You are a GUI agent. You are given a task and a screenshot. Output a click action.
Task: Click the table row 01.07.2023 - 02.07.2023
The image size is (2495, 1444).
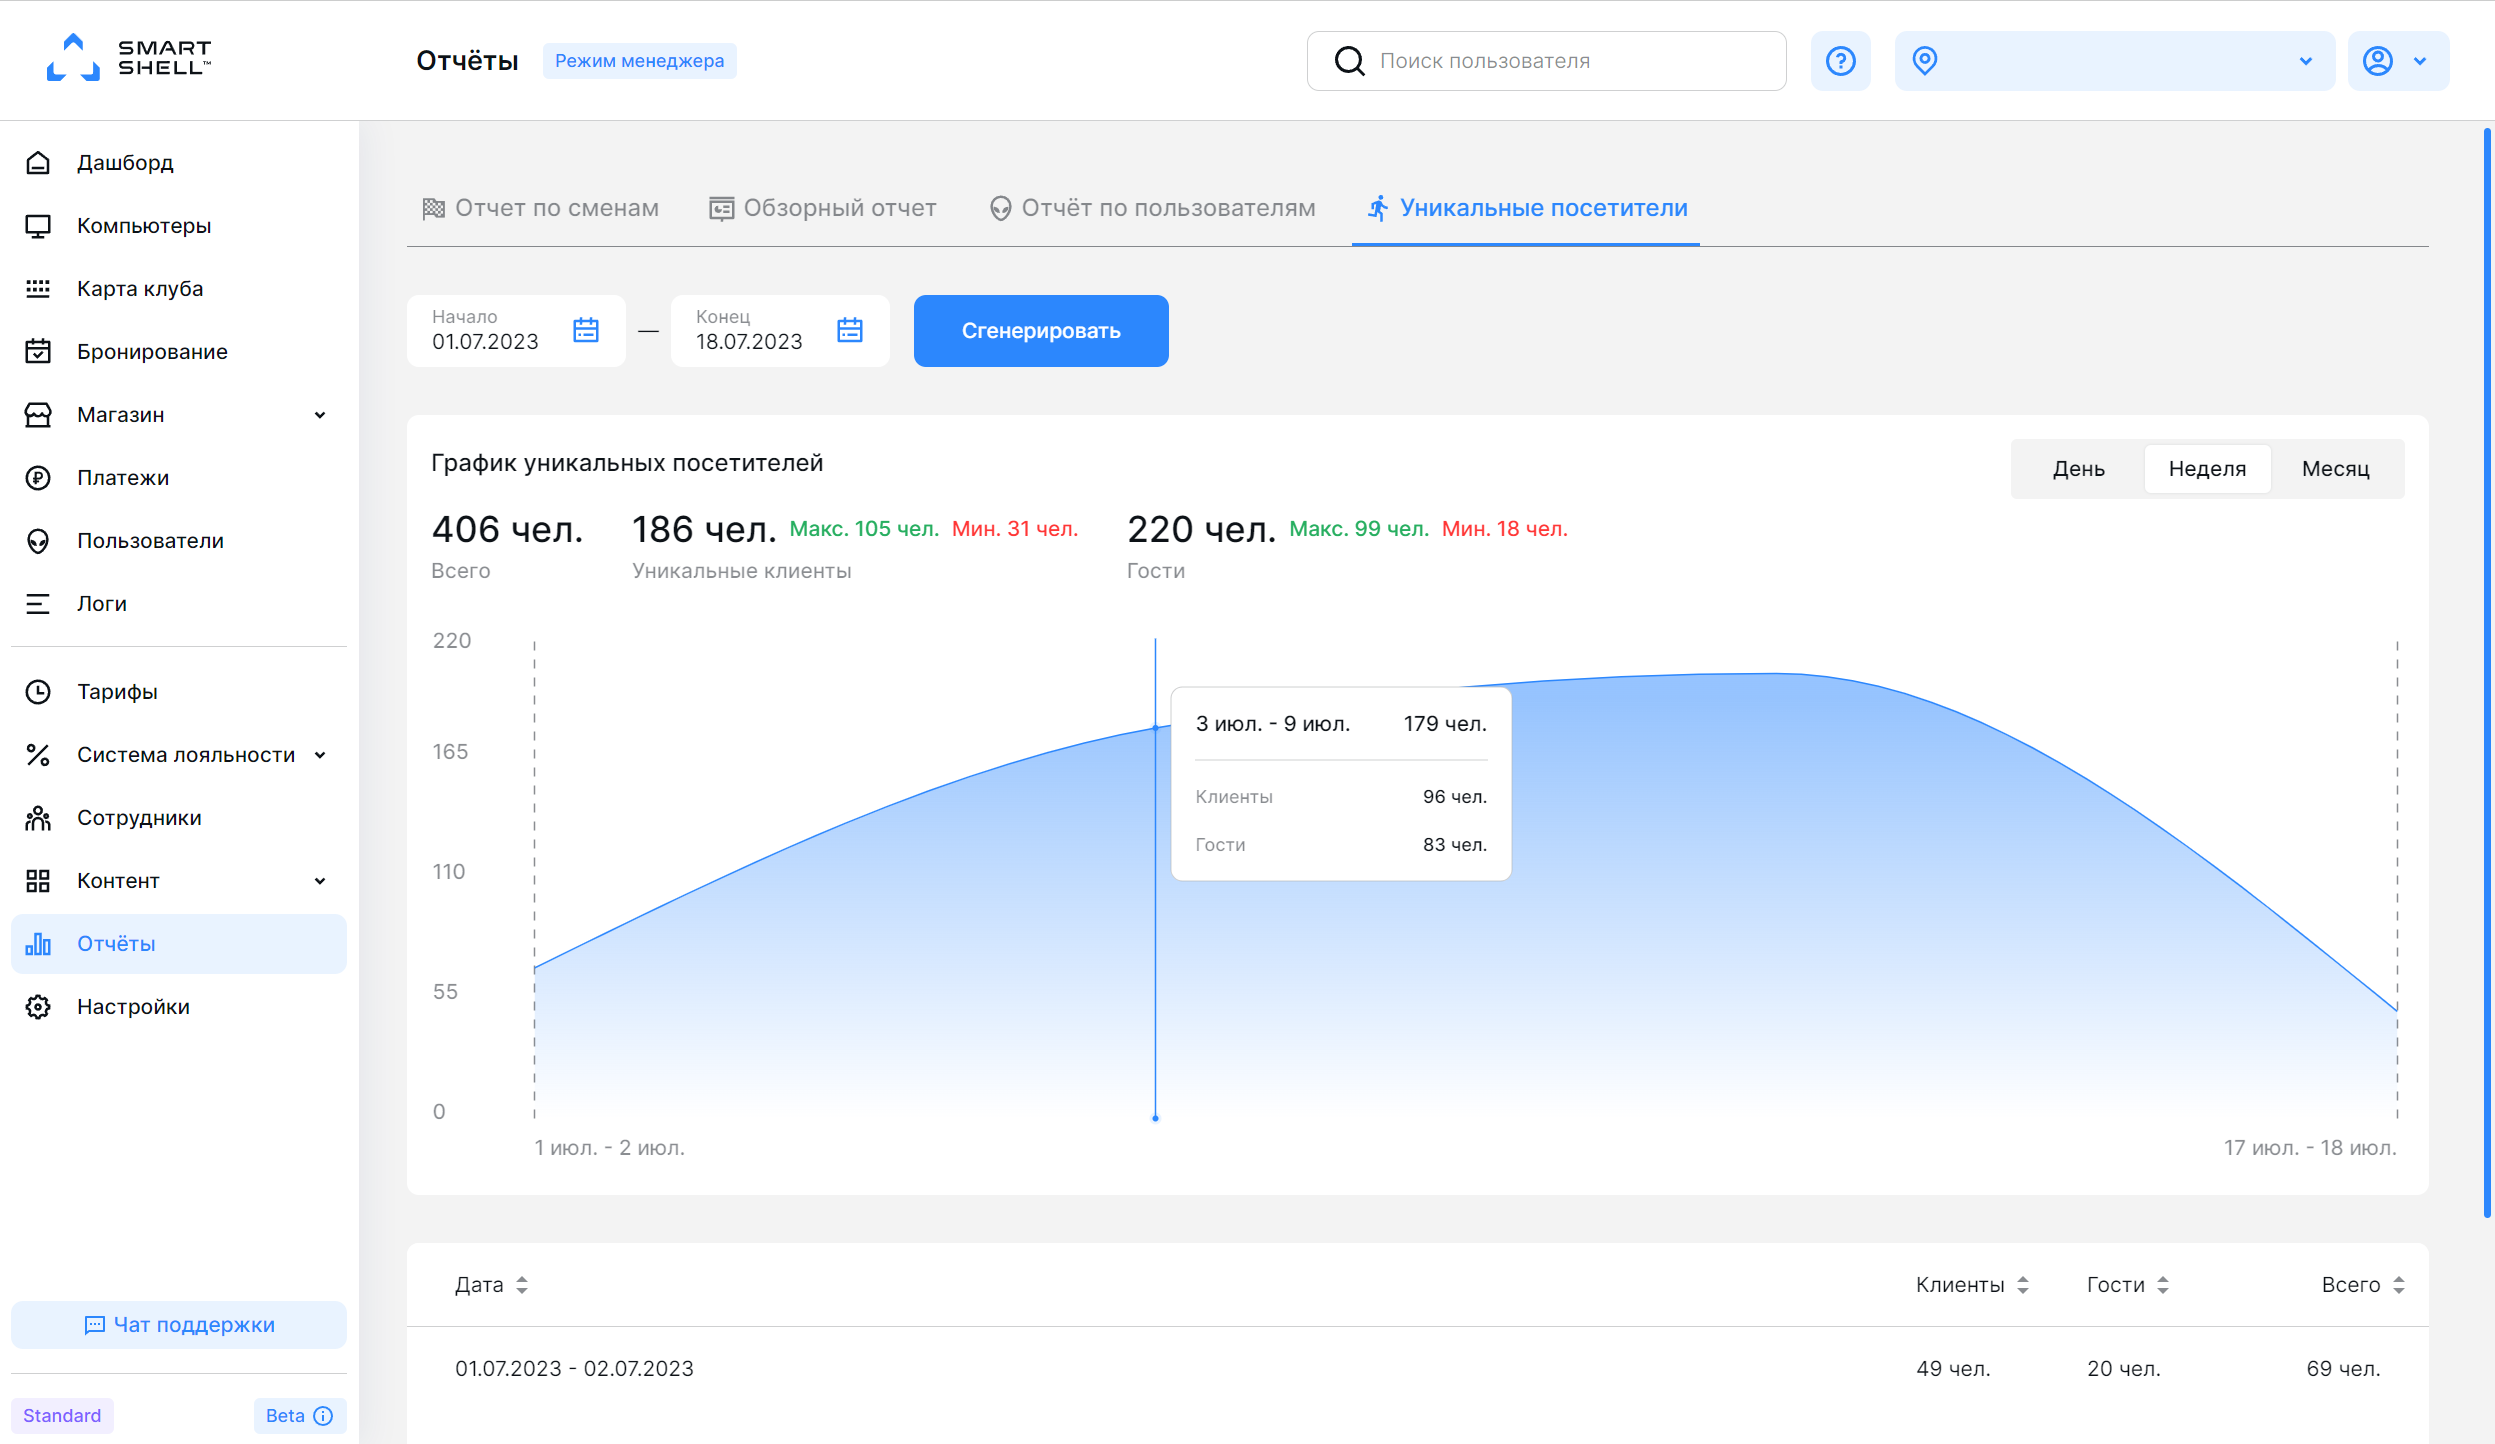(x=1418, y=1369)
